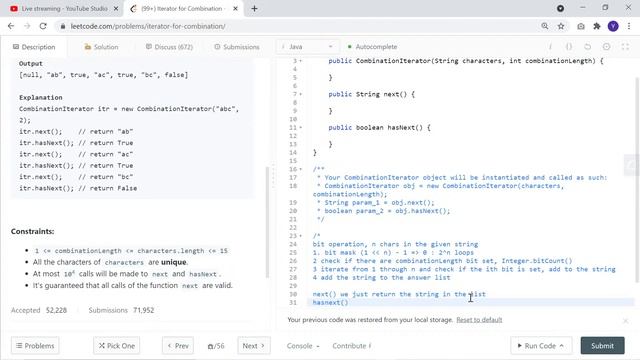The width and height of the screenshot is (640, 360).
Task: Open the extensions puzzle icon
Action: 597,26
